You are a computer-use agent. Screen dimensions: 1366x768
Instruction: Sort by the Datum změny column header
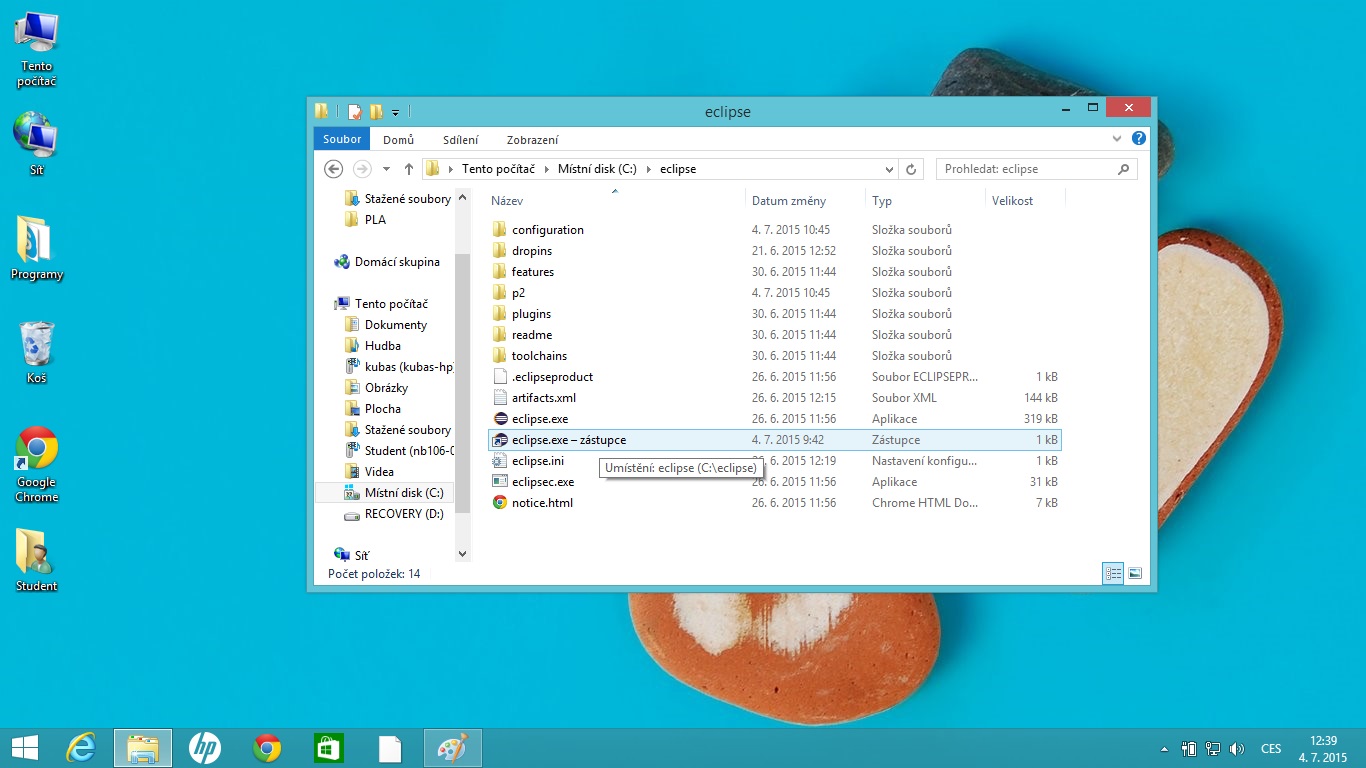click(x=788, y=201)
